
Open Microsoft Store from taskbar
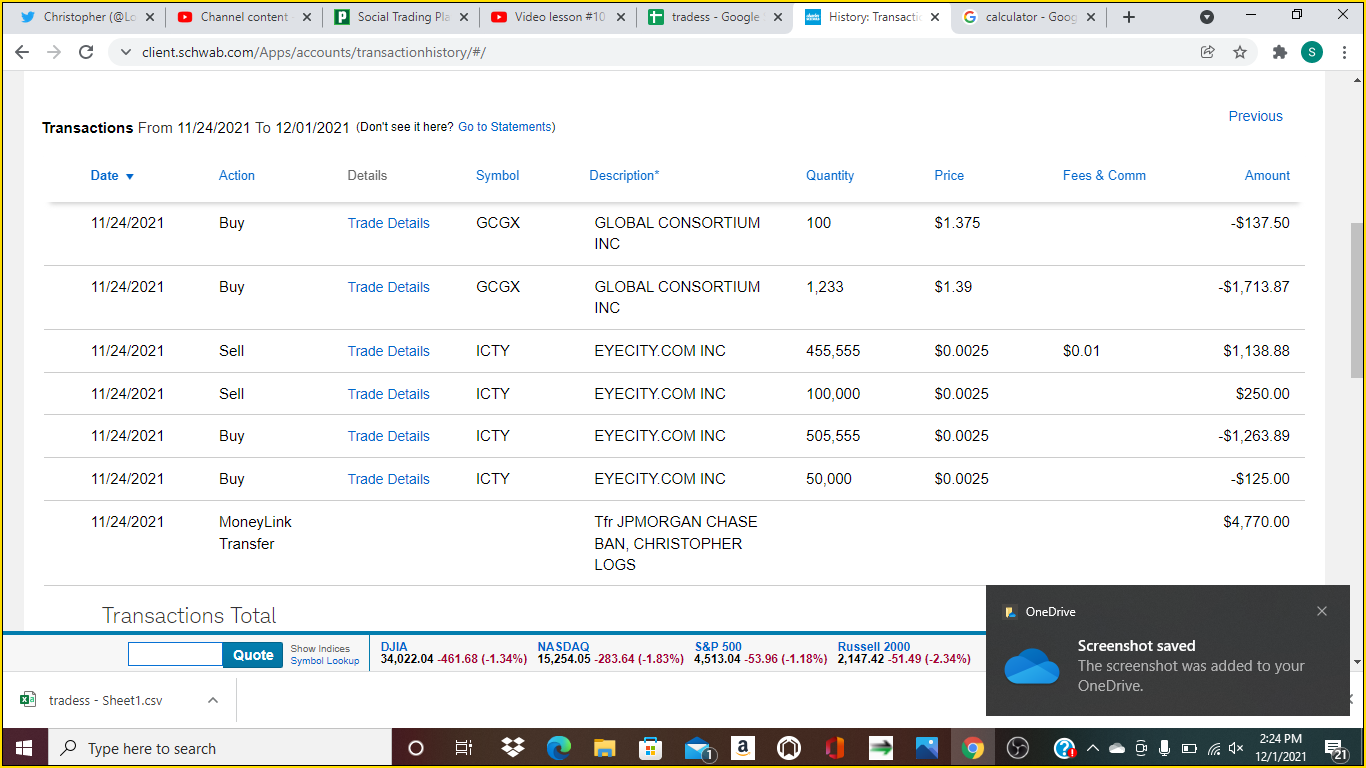(651, 748)
